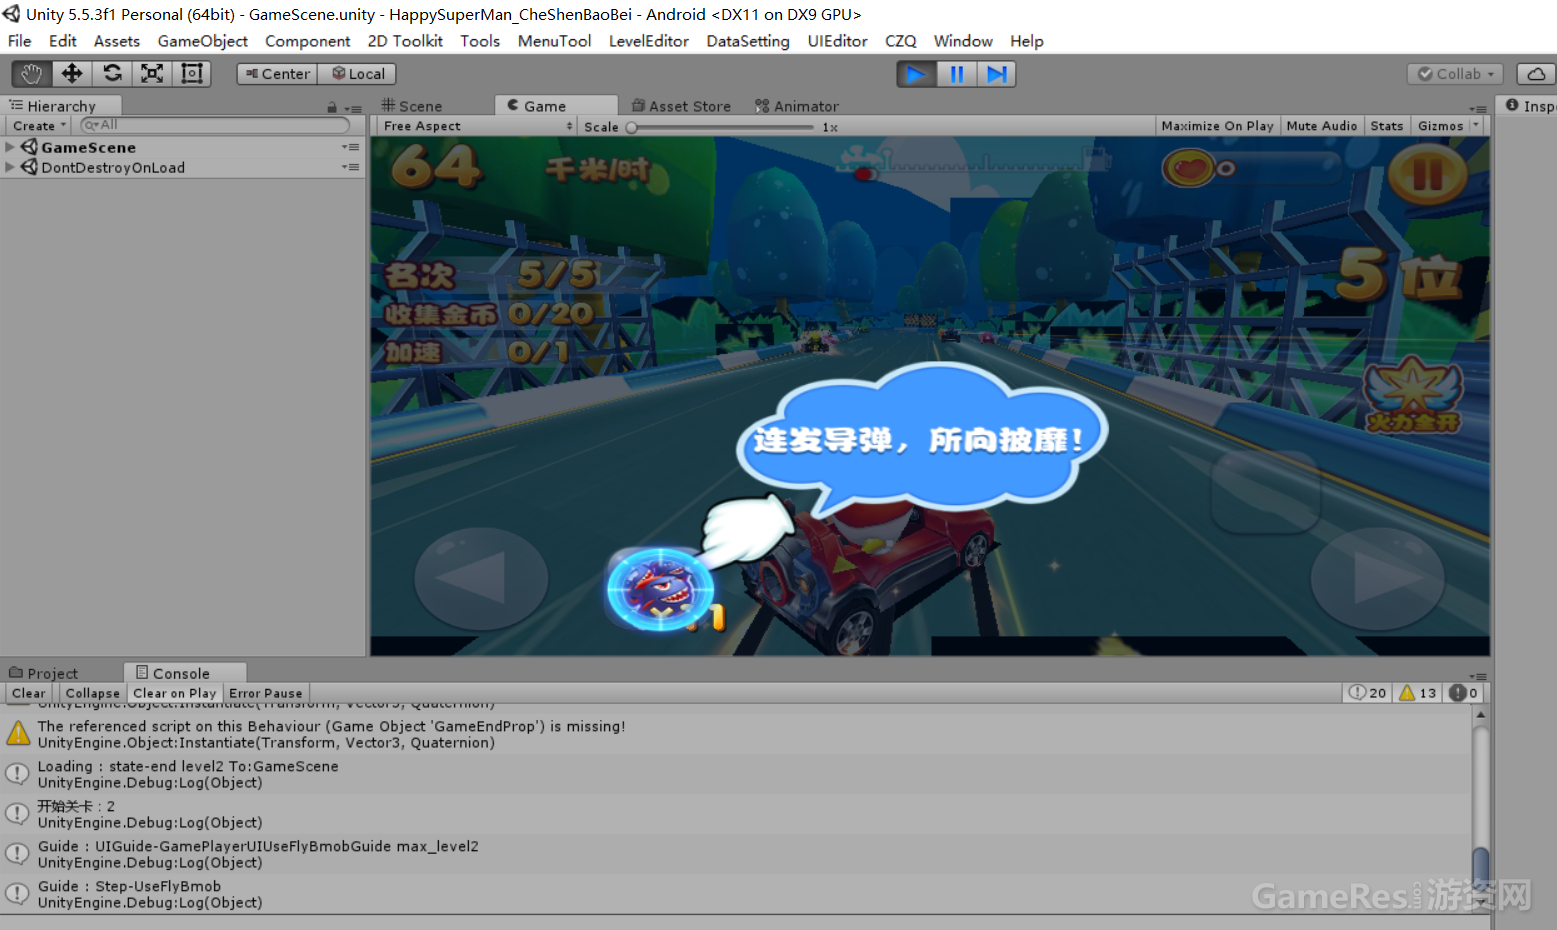This screenshot has width=1557, height=930.
Task: Toggle Pivot Center mode
Action: (x=278, y=74)
